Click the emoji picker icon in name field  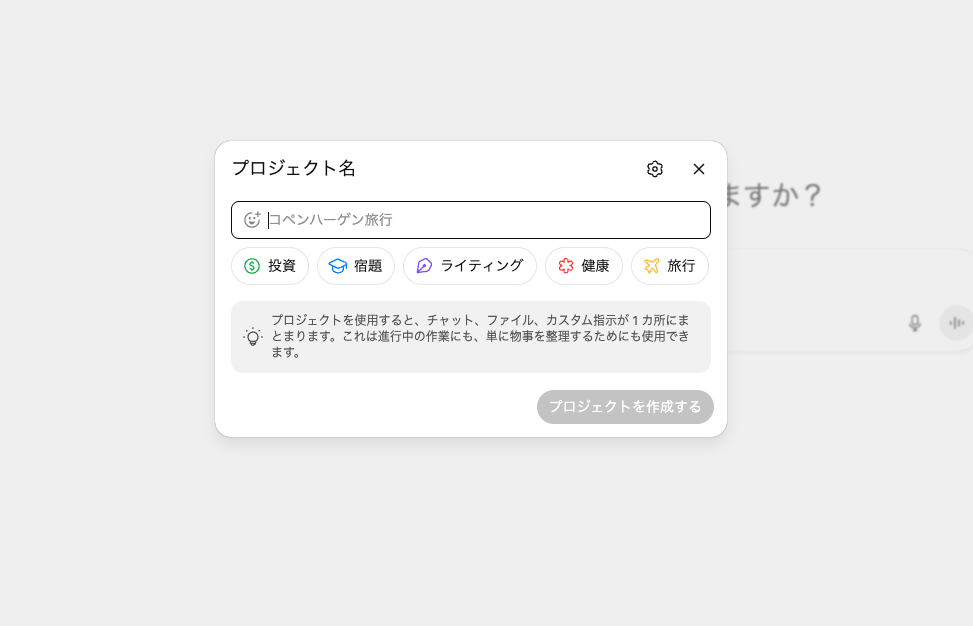(252, 220)
